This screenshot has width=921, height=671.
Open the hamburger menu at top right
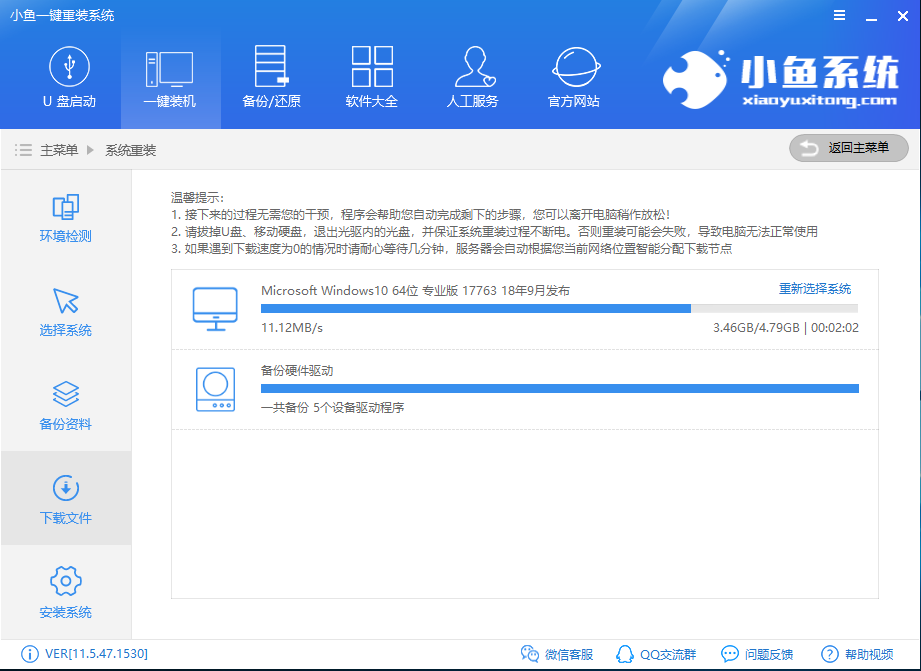(838, 15)
